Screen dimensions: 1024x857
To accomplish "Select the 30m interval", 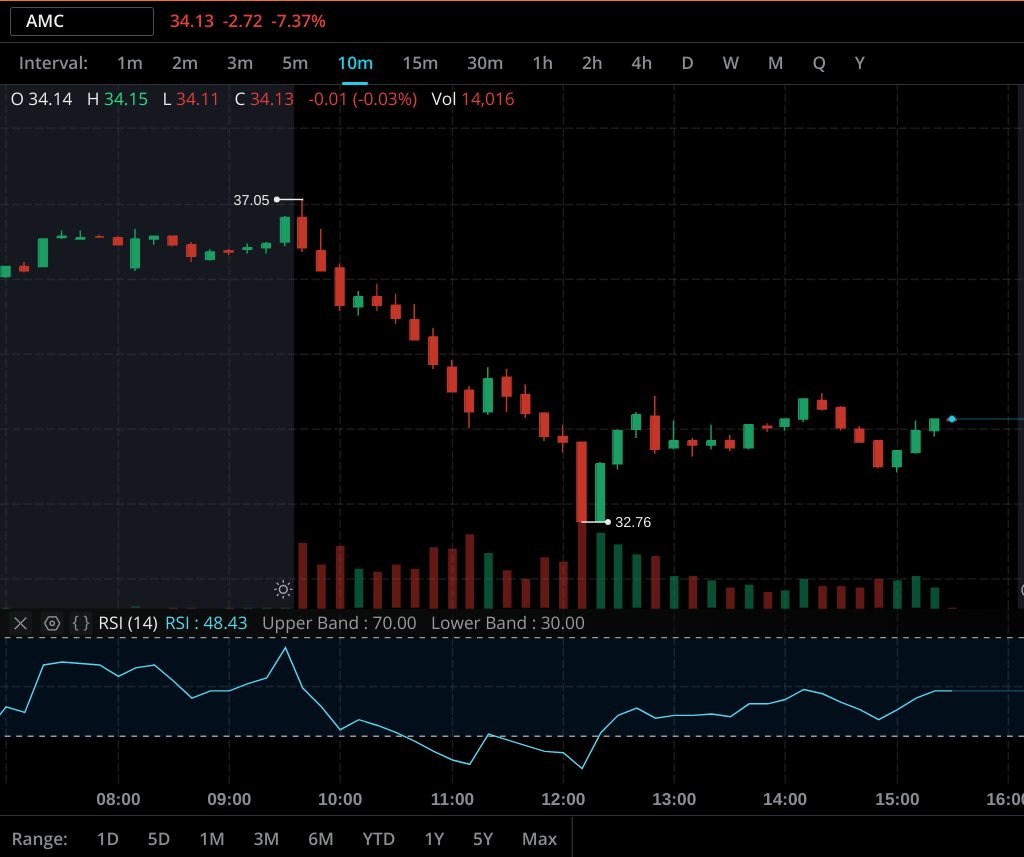I will tap(485, 63).
